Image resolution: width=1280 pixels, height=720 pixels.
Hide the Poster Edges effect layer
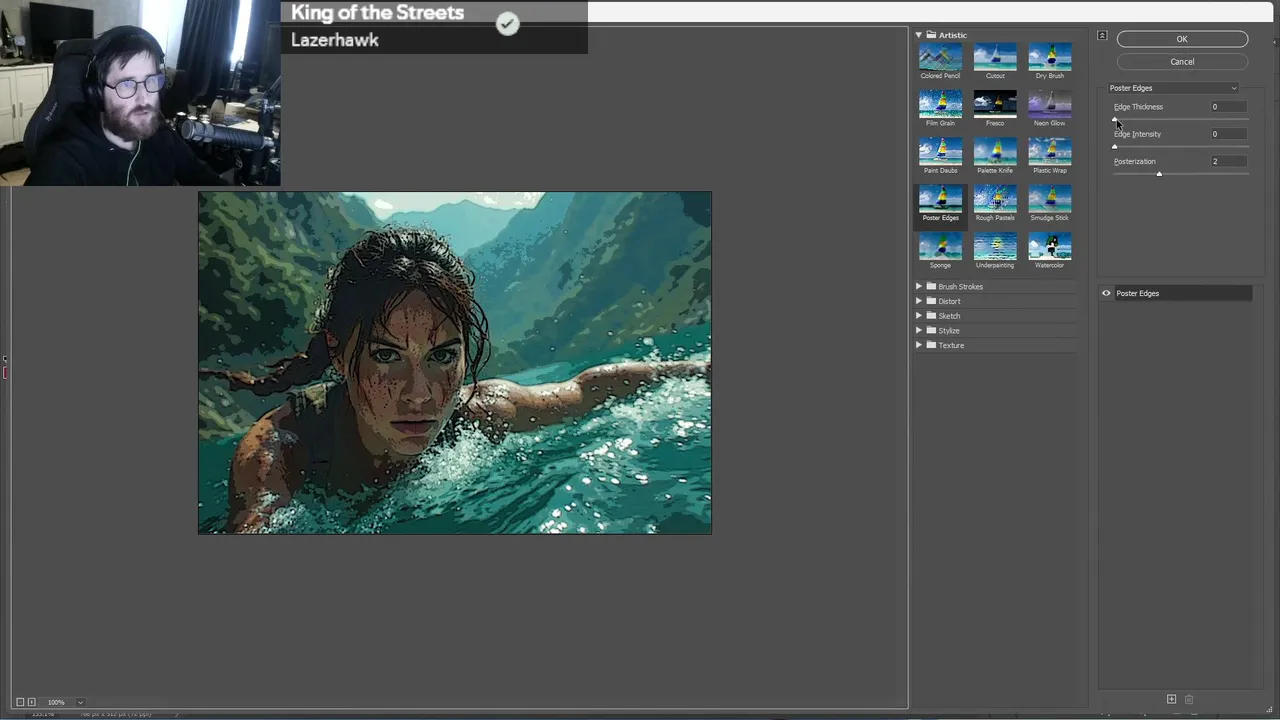click(1106, 293)
